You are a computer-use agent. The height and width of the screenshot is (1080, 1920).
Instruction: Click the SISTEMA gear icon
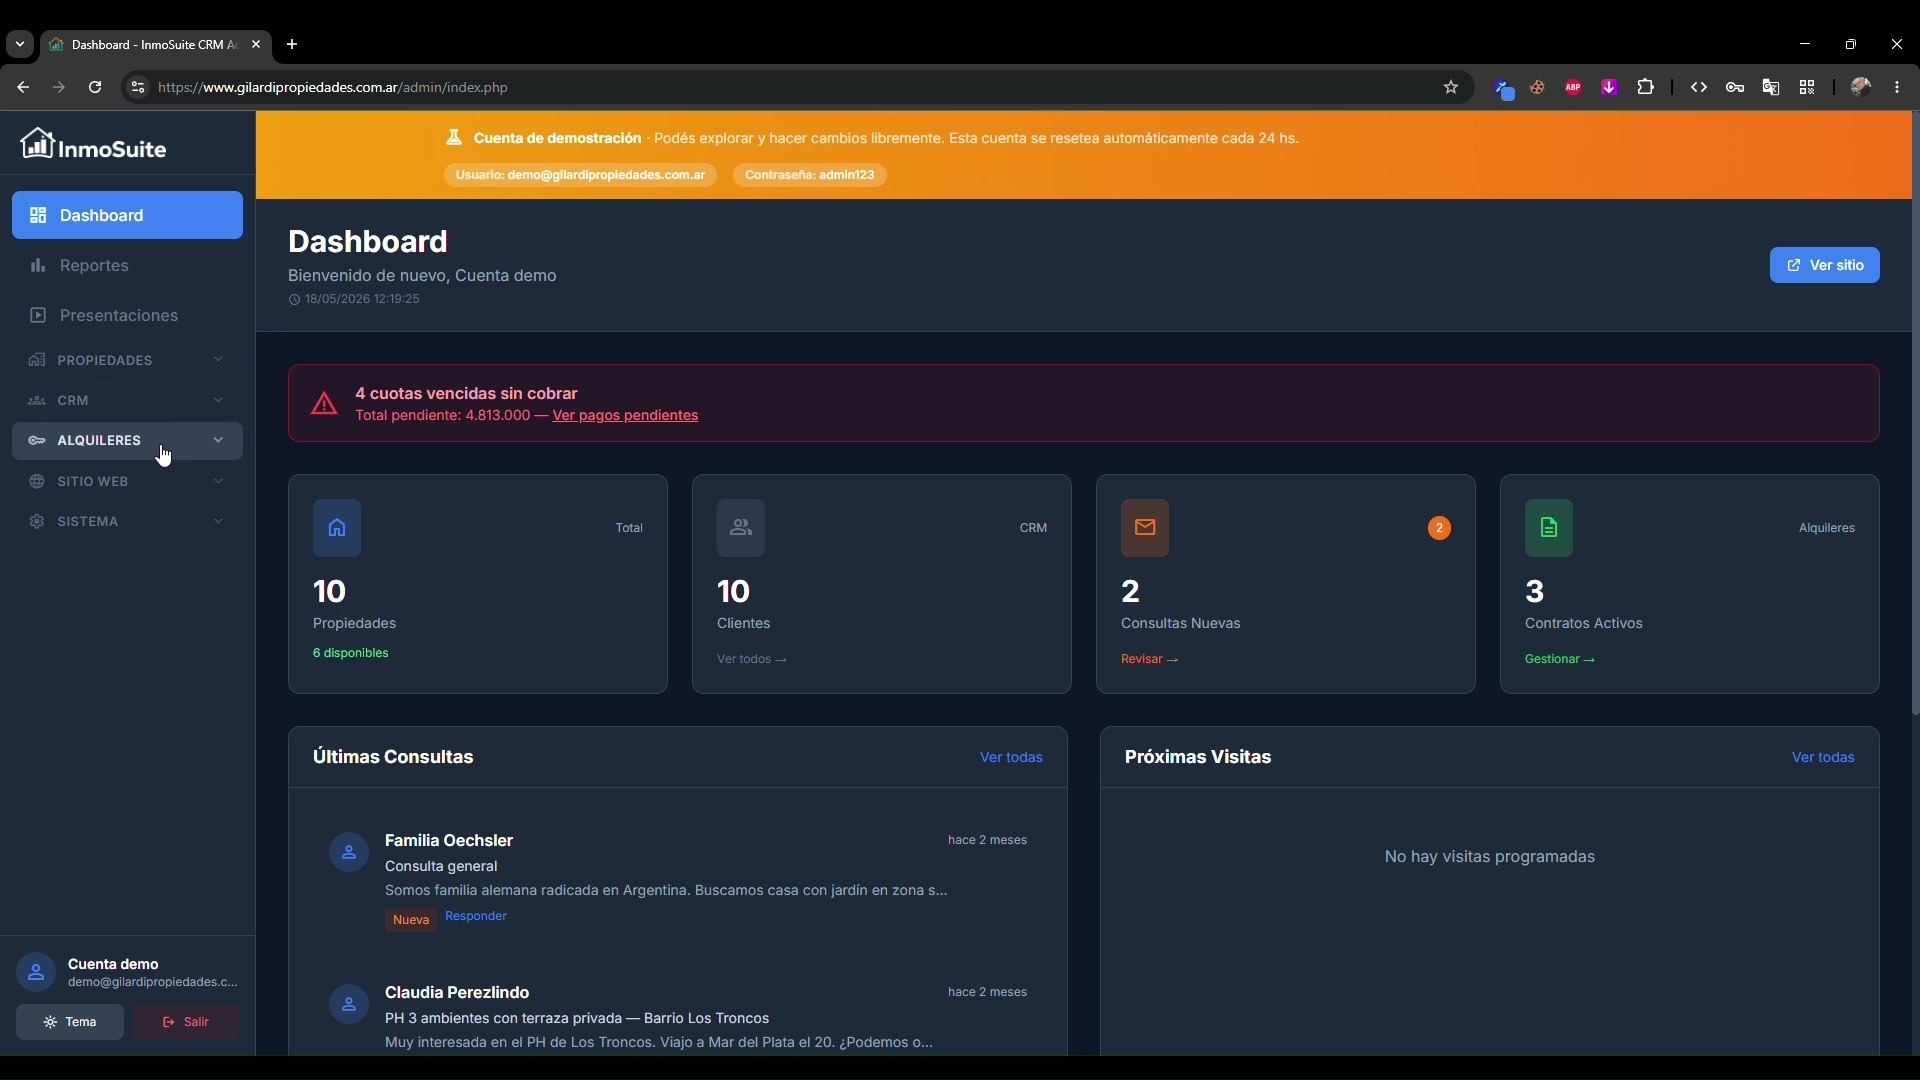tap(37, 522)
